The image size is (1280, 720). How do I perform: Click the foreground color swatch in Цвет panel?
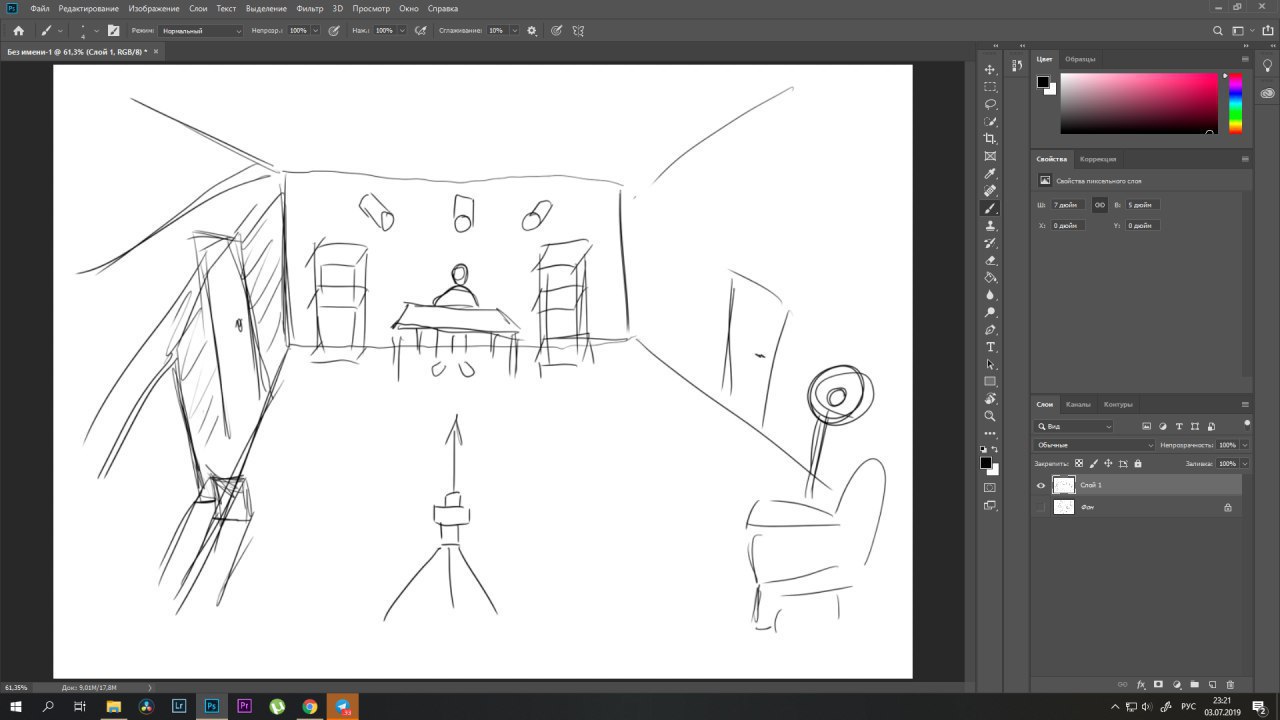pos(1043,82)
